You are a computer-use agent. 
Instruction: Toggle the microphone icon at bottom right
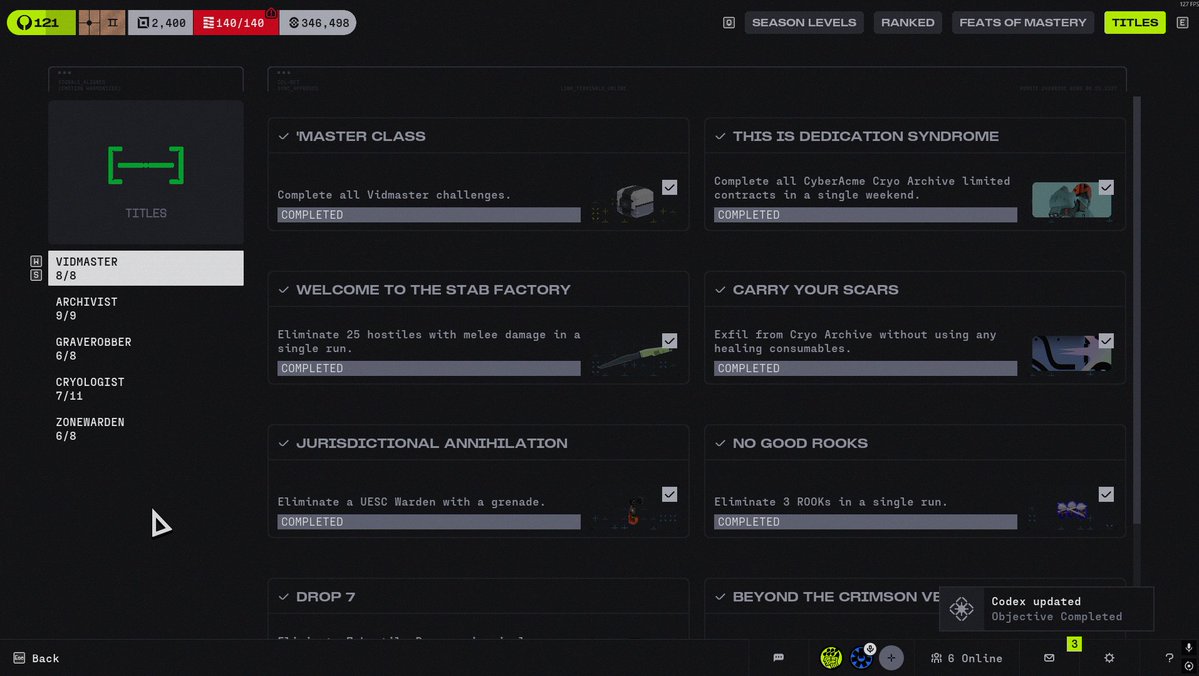1188,648
